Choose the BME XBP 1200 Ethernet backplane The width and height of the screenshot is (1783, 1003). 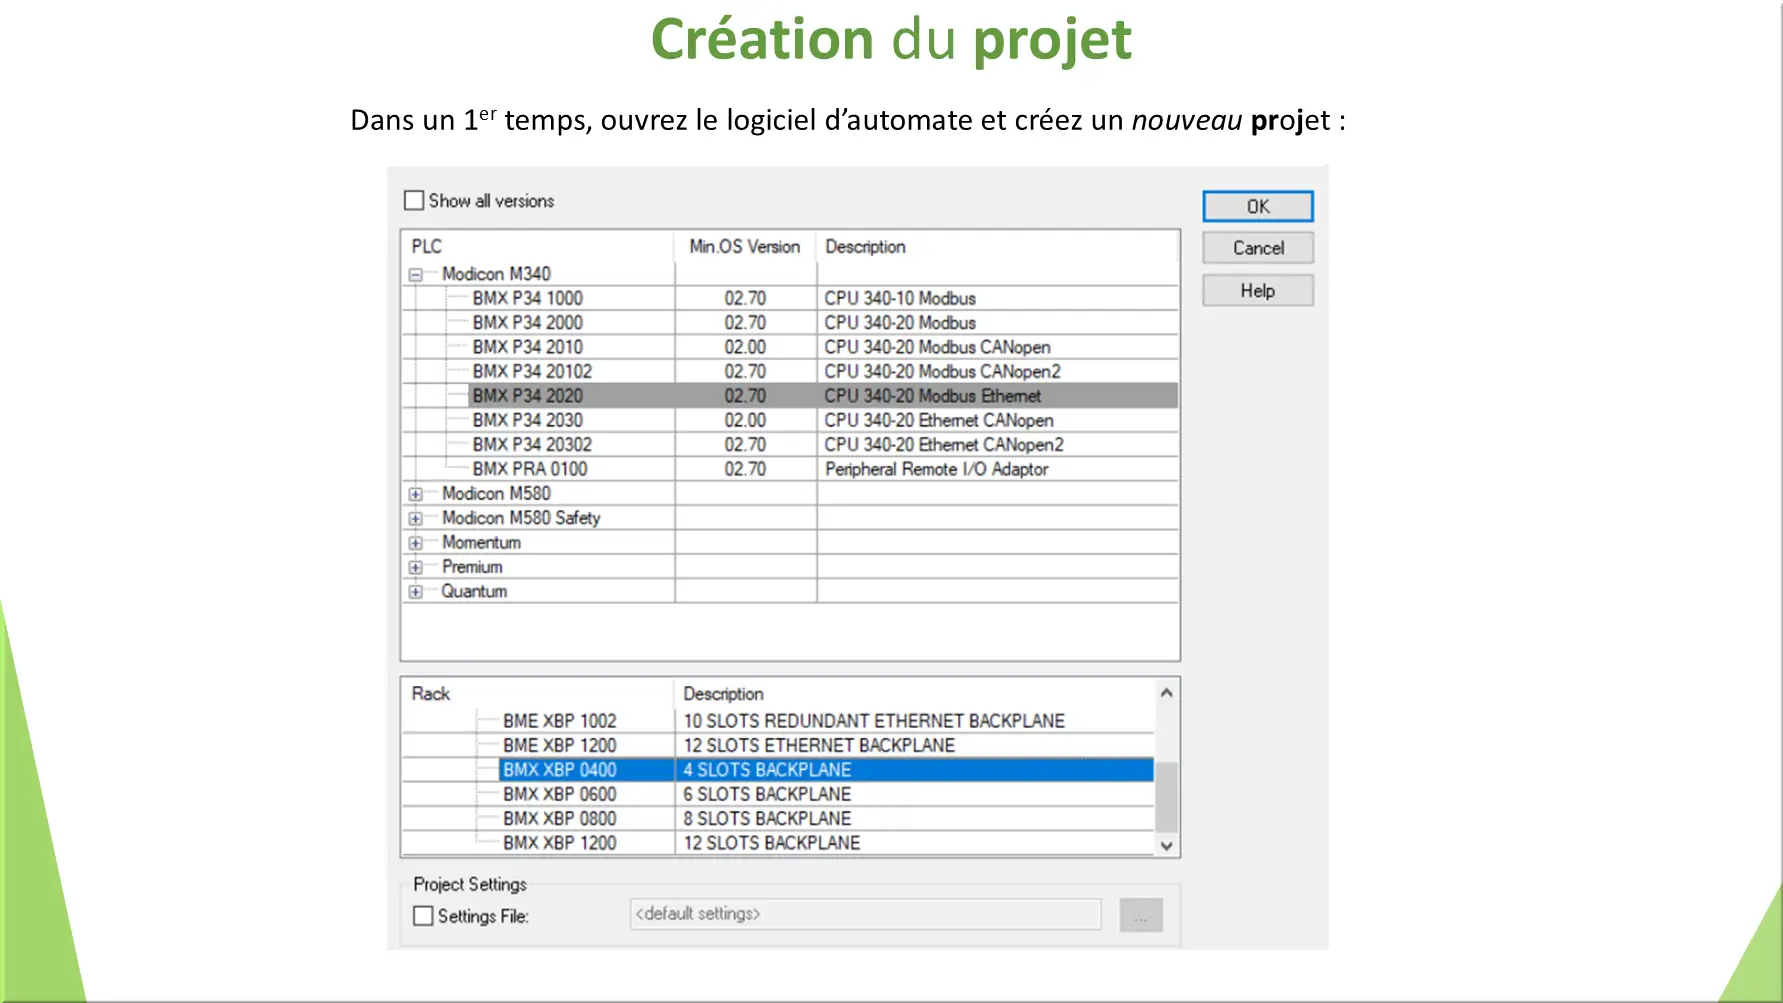559,745
